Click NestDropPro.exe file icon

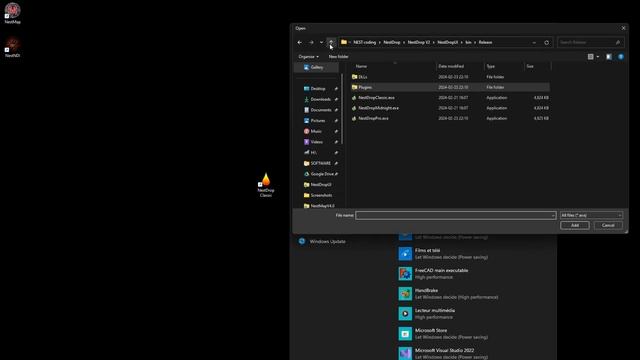point(354,118)
